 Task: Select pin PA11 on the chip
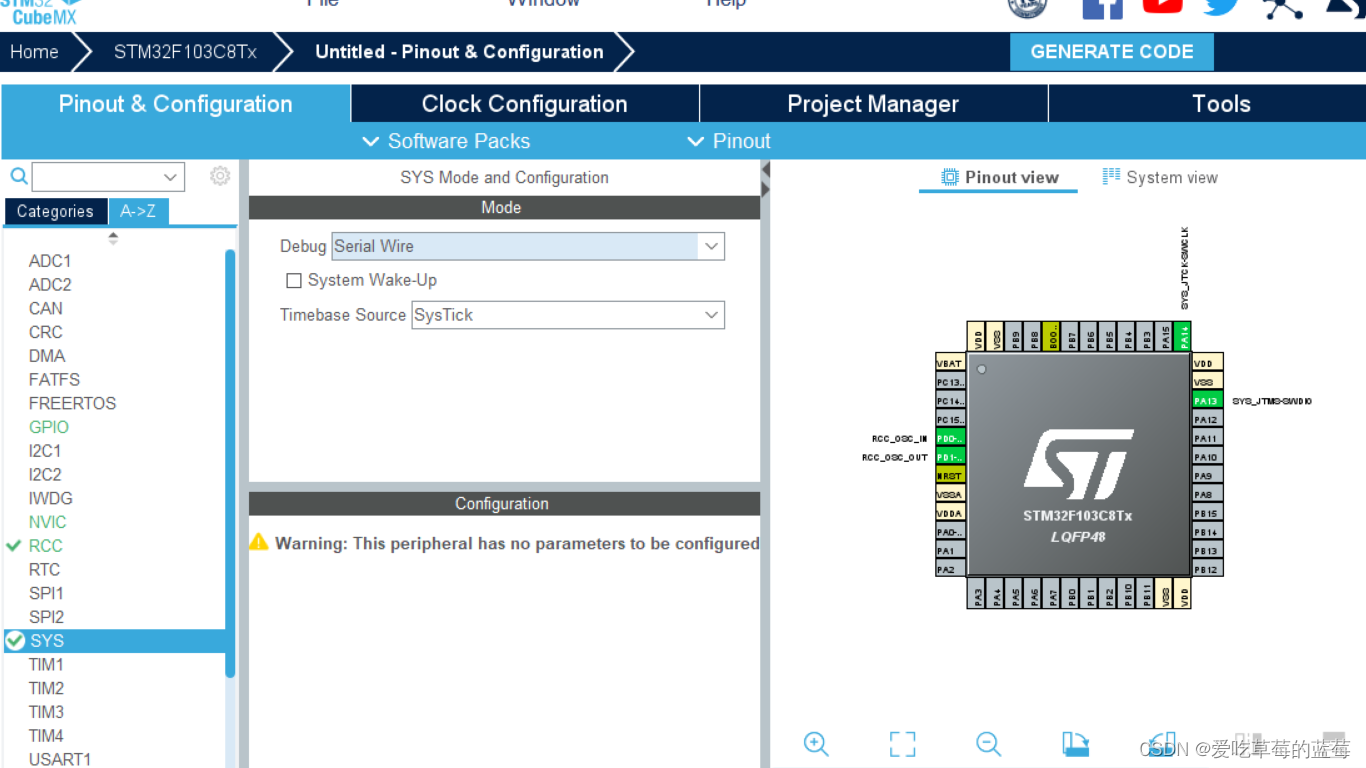tap(1207, 438)
